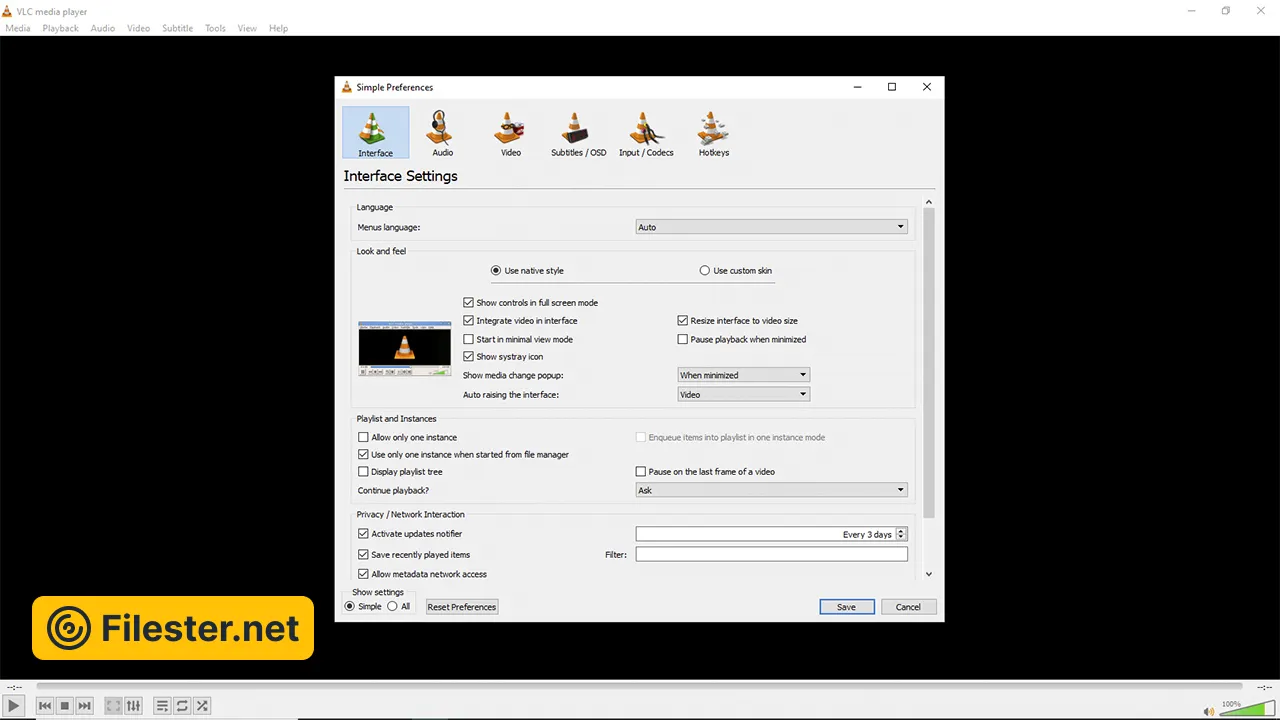
Task: Expand the Continue playback dropdown
Action: pyautogui.click(x=771, y=490)
